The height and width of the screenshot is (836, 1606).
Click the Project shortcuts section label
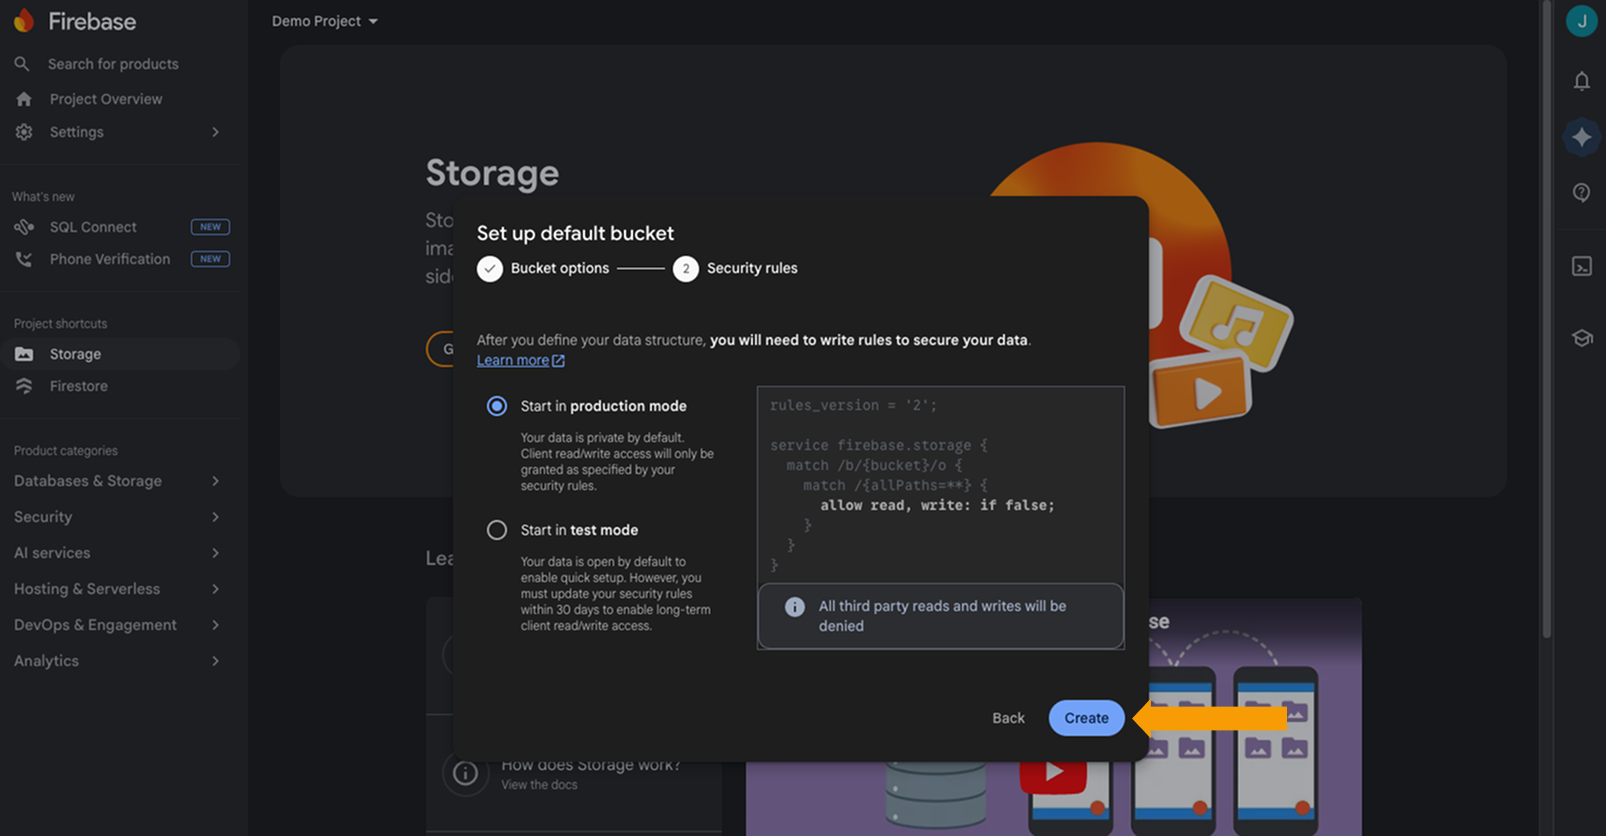(x=60, y=324)
